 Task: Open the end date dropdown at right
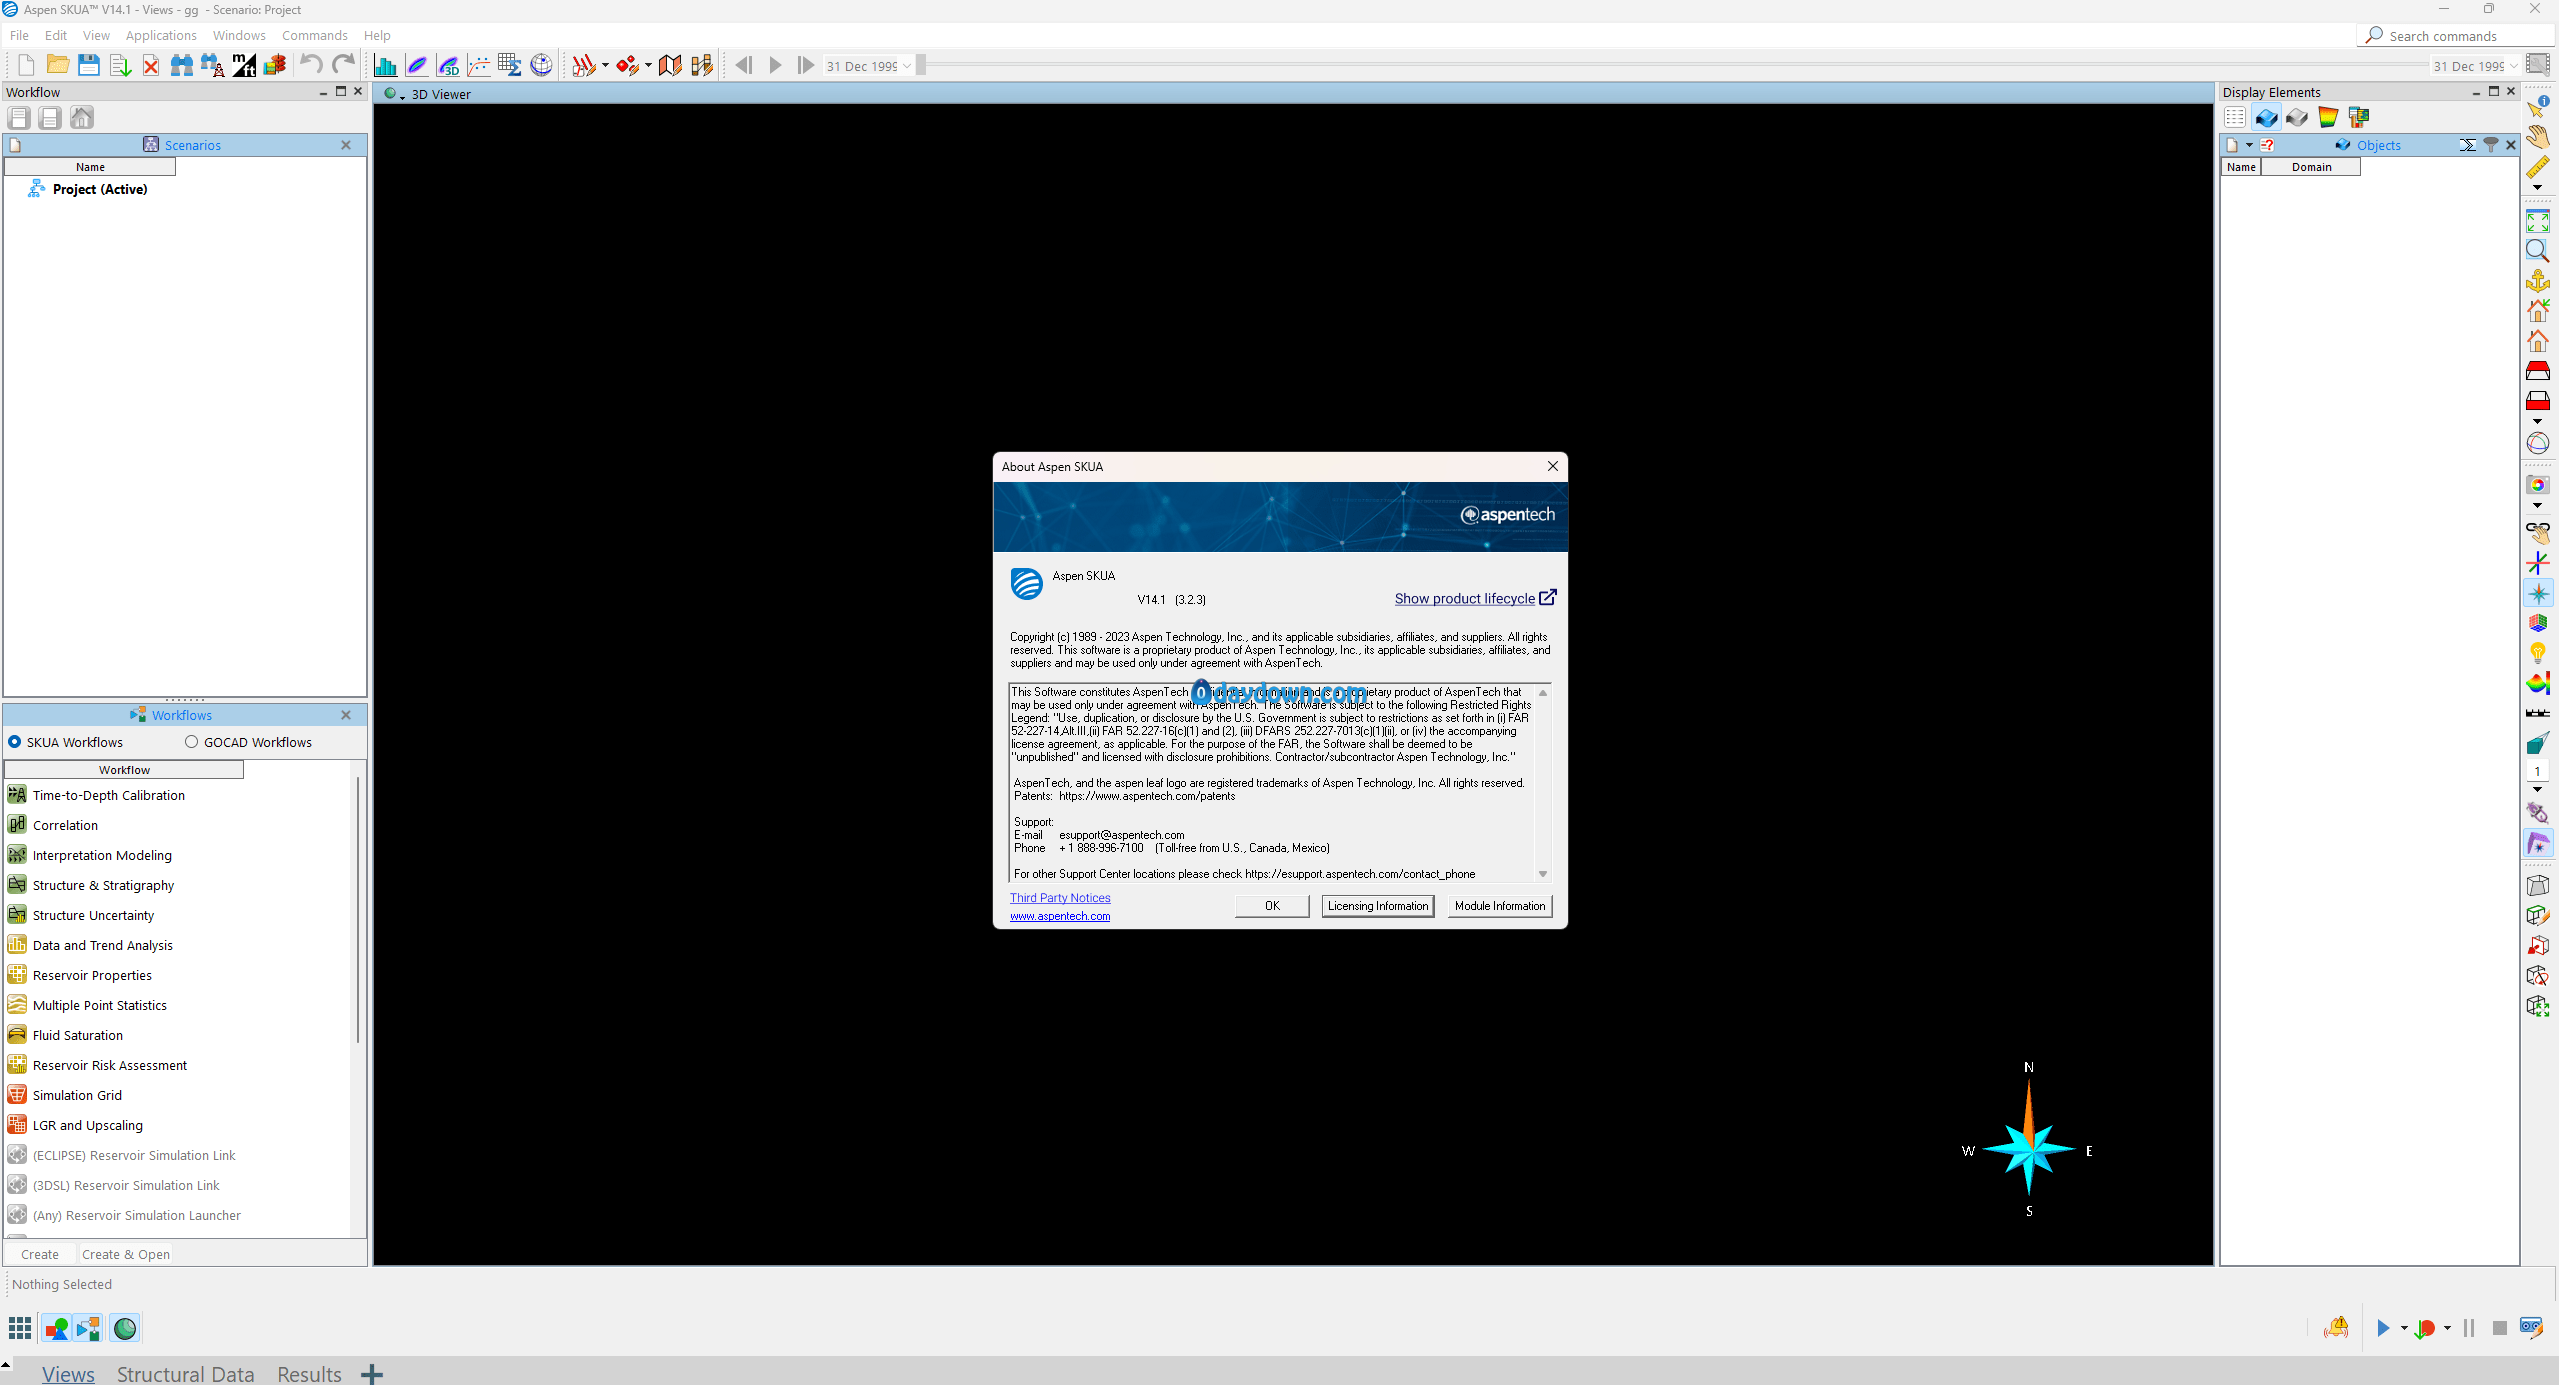coord(2514,66)
